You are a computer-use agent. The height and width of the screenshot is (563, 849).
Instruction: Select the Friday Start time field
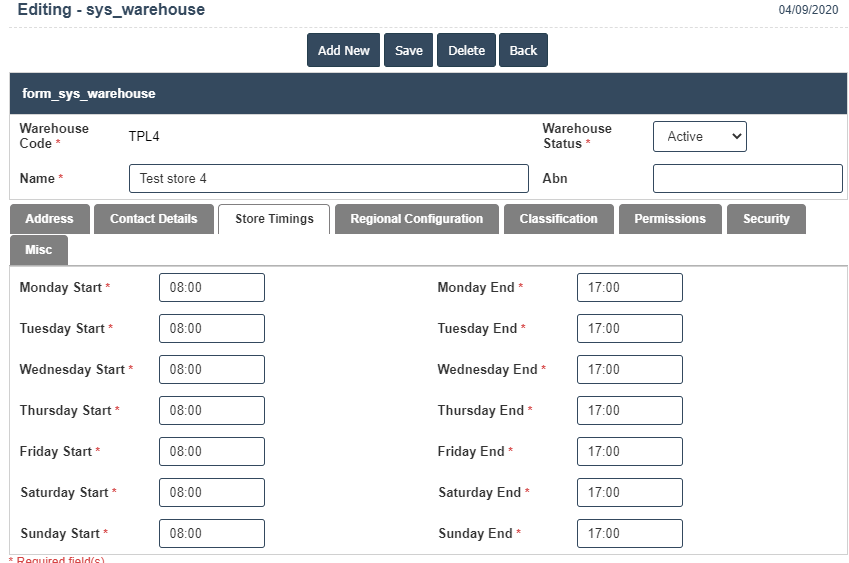click(212, 452)
